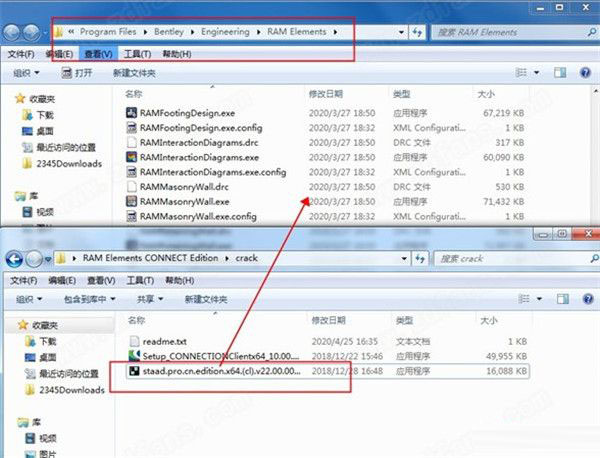The image size is (600, 458).
Task: Open 编辑(E) menu in crack window
Action: click(62, 281)
